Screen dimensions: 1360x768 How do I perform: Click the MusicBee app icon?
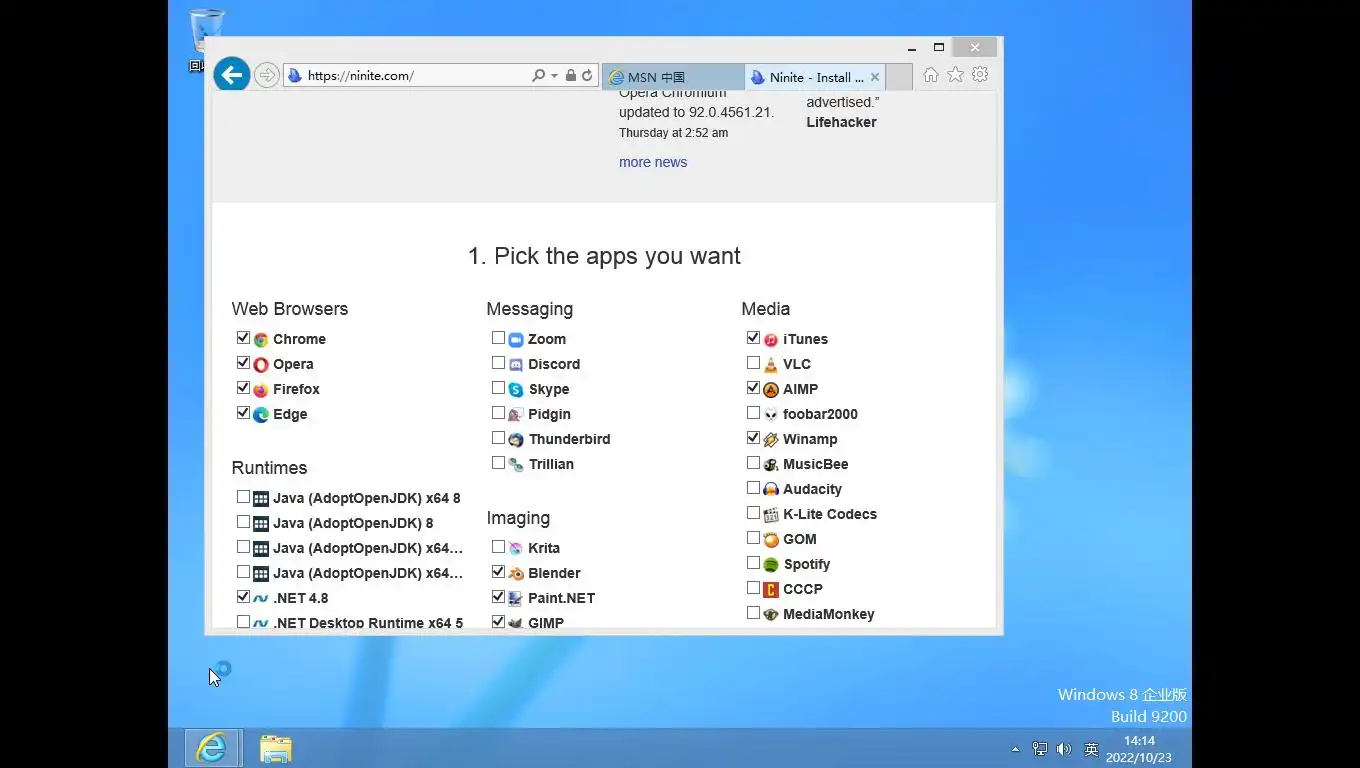tap(771, 465)
